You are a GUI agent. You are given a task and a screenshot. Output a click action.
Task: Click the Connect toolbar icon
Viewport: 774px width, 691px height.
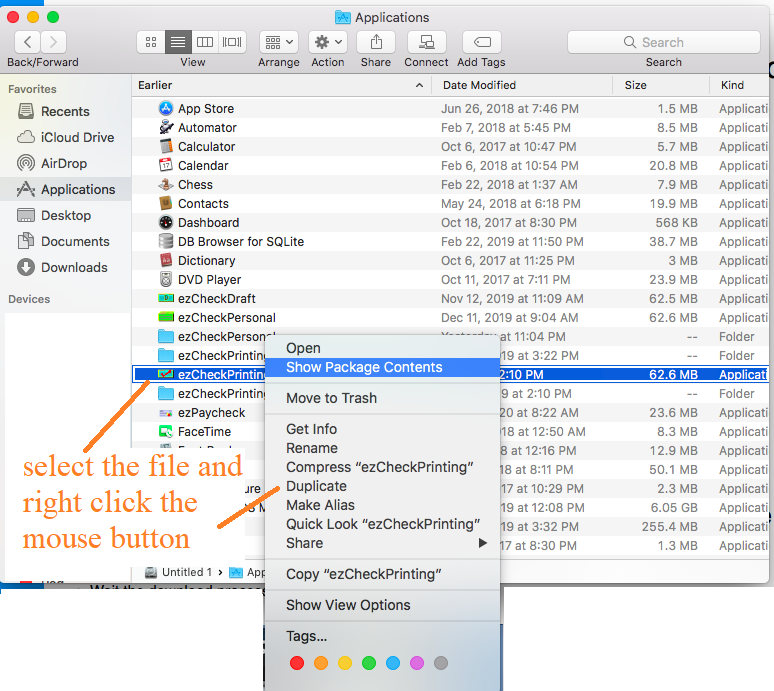tap(426, 42)
